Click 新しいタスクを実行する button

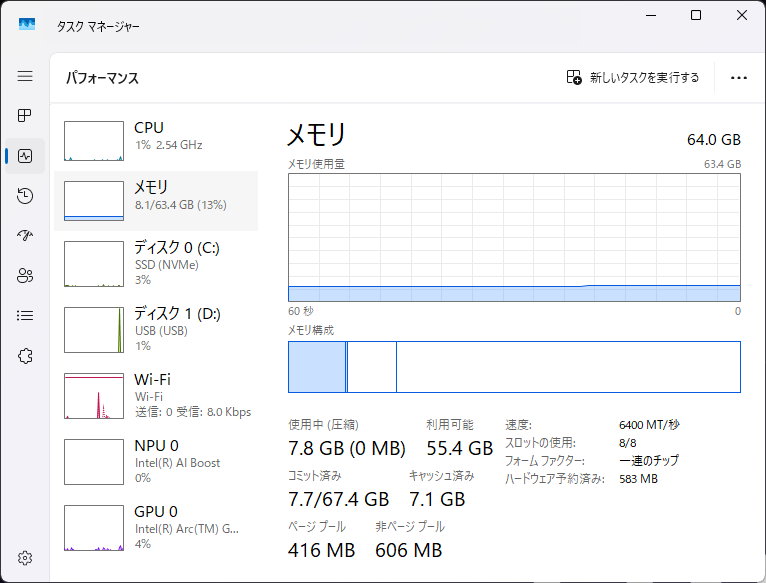633,77
